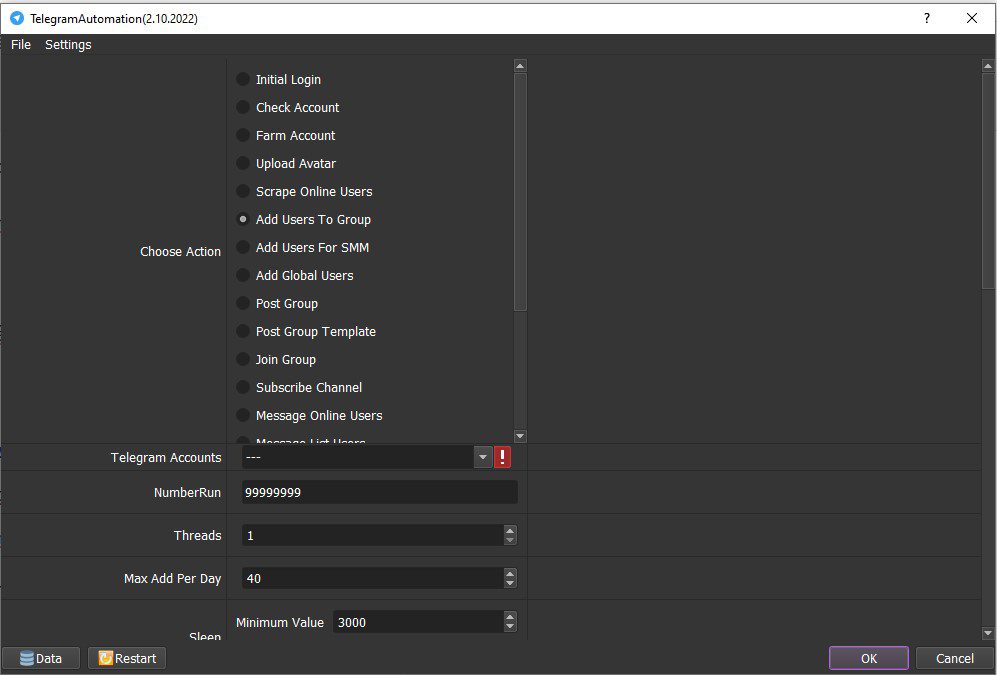The height and width of the screenshot is (675, 997).
Task: Click the Cancel button
Action: click(x=954, y=658)
